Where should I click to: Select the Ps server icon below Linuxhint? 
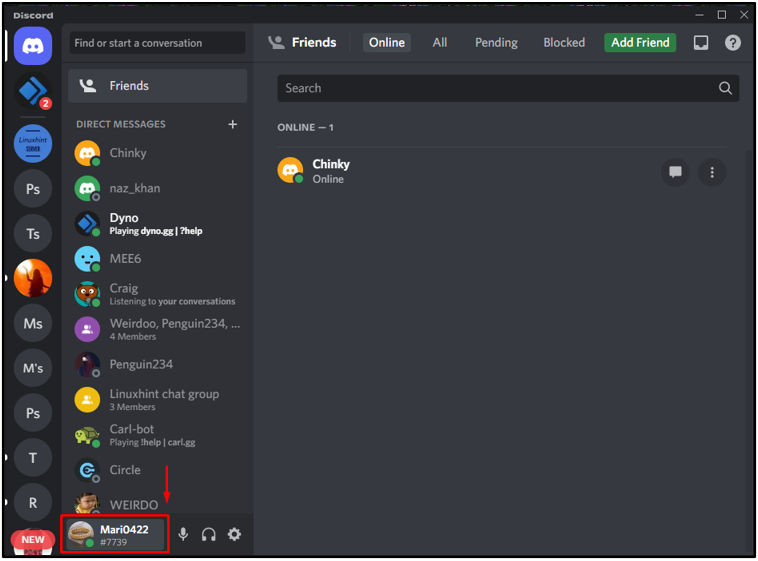coord(33,189)
